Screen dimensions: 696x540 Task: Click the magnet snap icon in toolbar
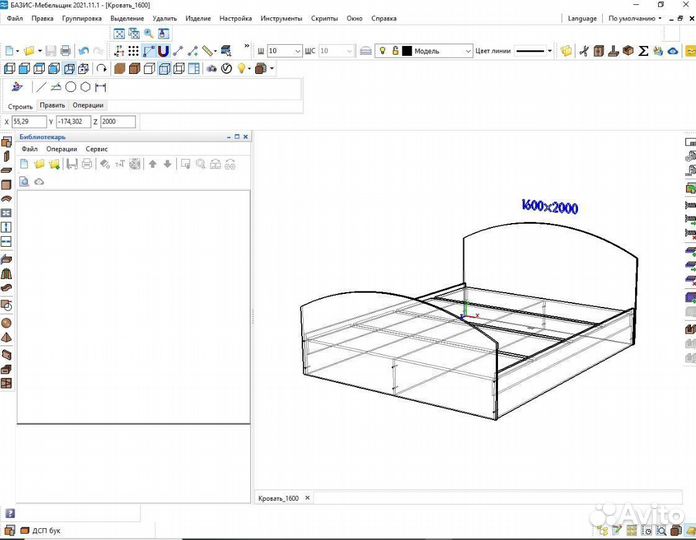click(163, 50)
